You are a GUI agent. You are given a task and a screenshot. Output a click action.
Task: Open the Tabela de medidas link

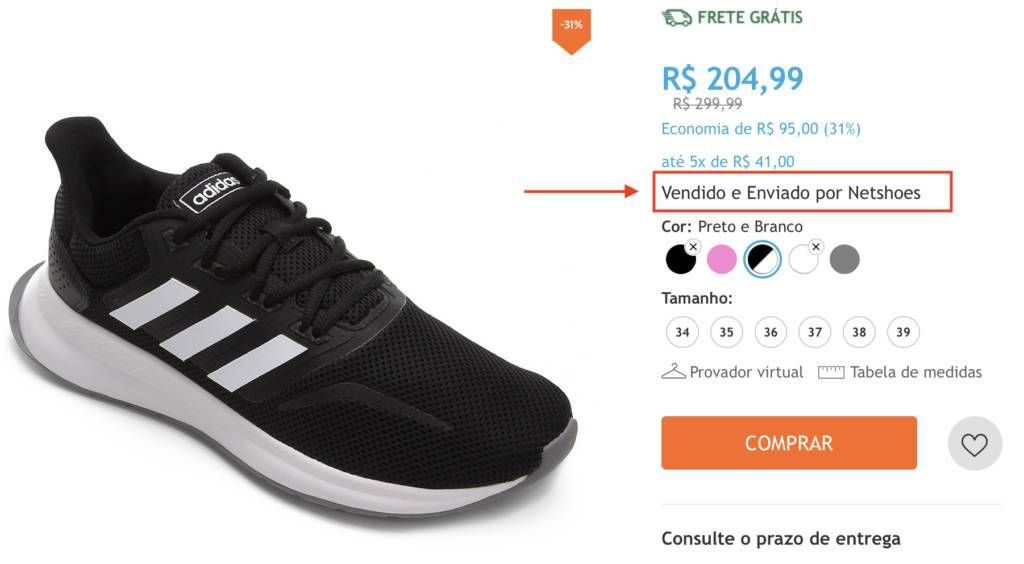pos(916,372)
